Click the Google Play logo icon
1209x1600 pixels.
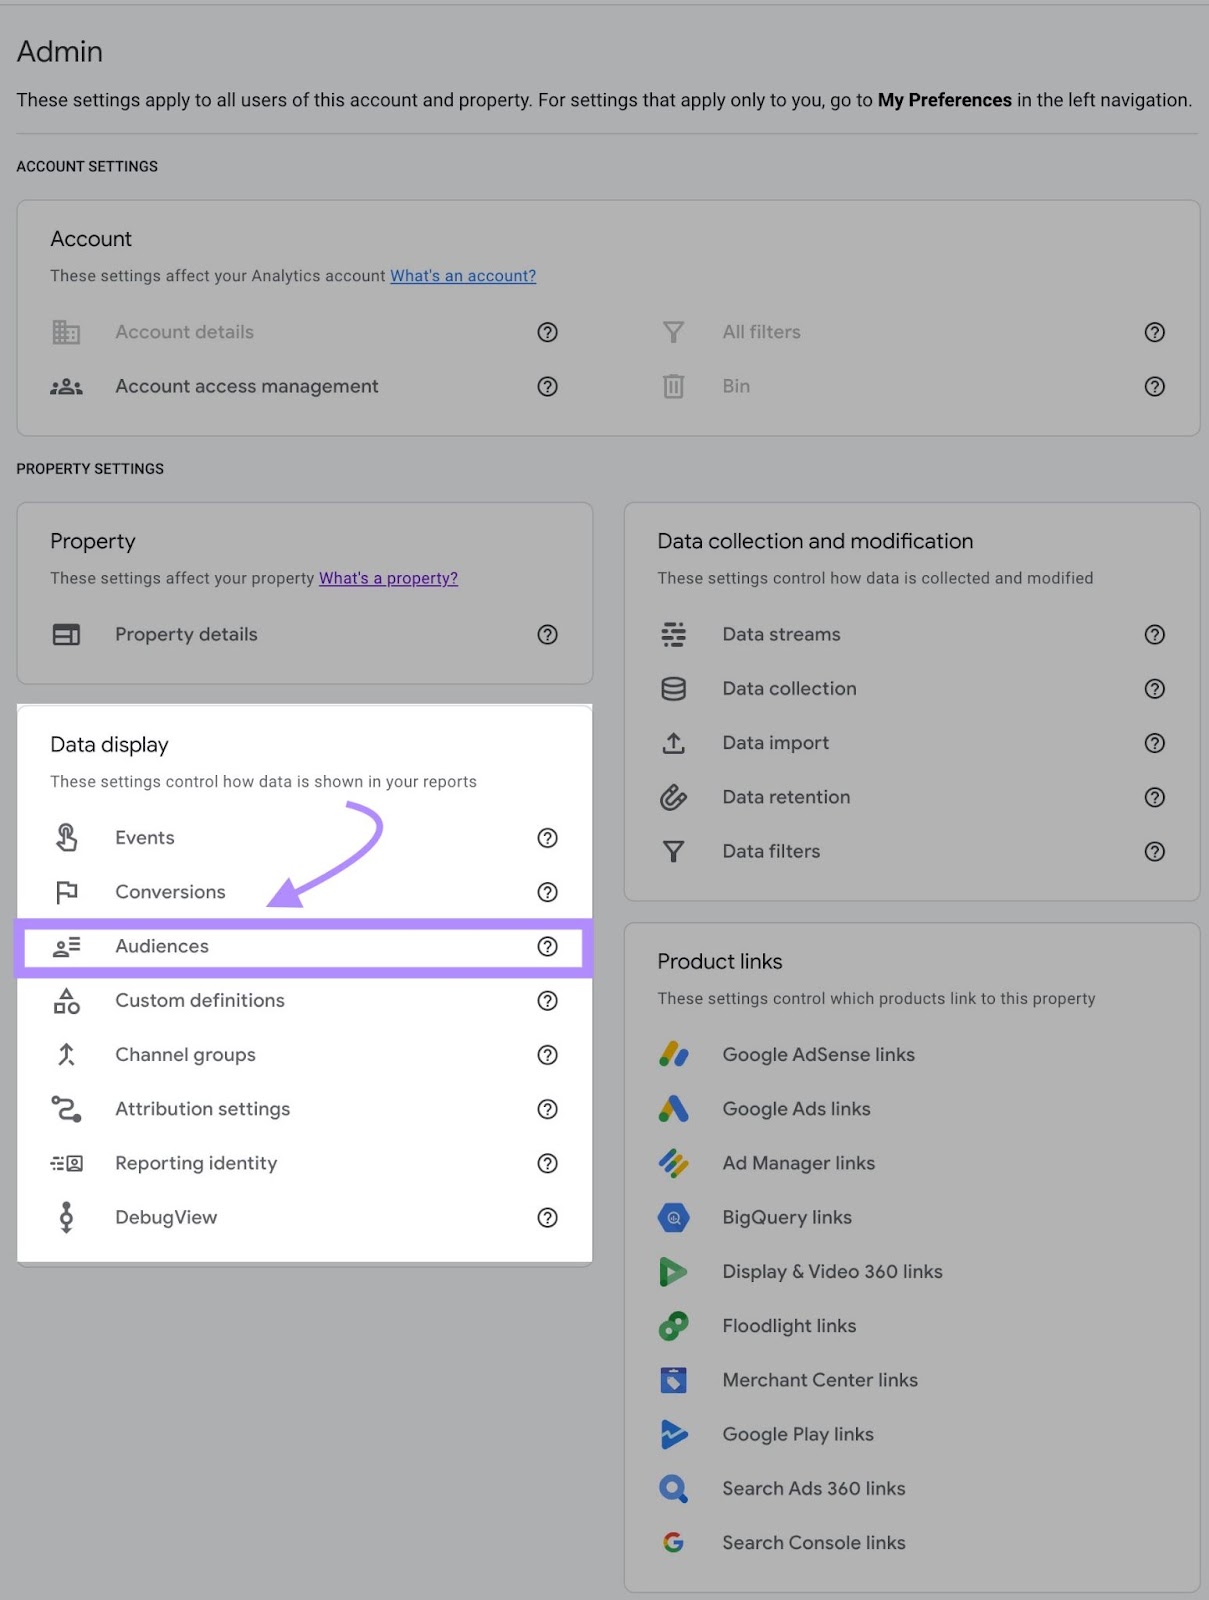click(x=674, y=1434)
